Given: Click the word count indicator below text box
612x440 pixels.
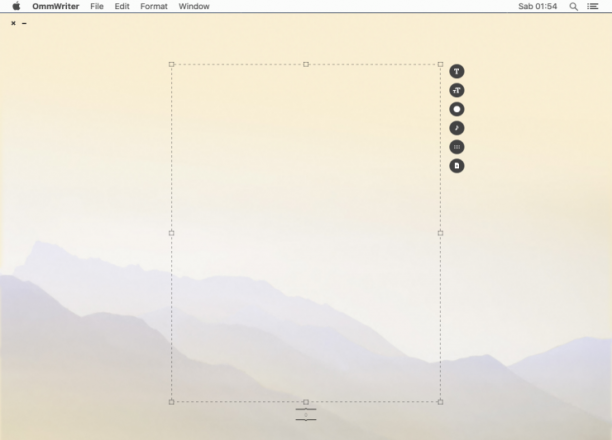Looking at the screenshot, I should 306,415.
